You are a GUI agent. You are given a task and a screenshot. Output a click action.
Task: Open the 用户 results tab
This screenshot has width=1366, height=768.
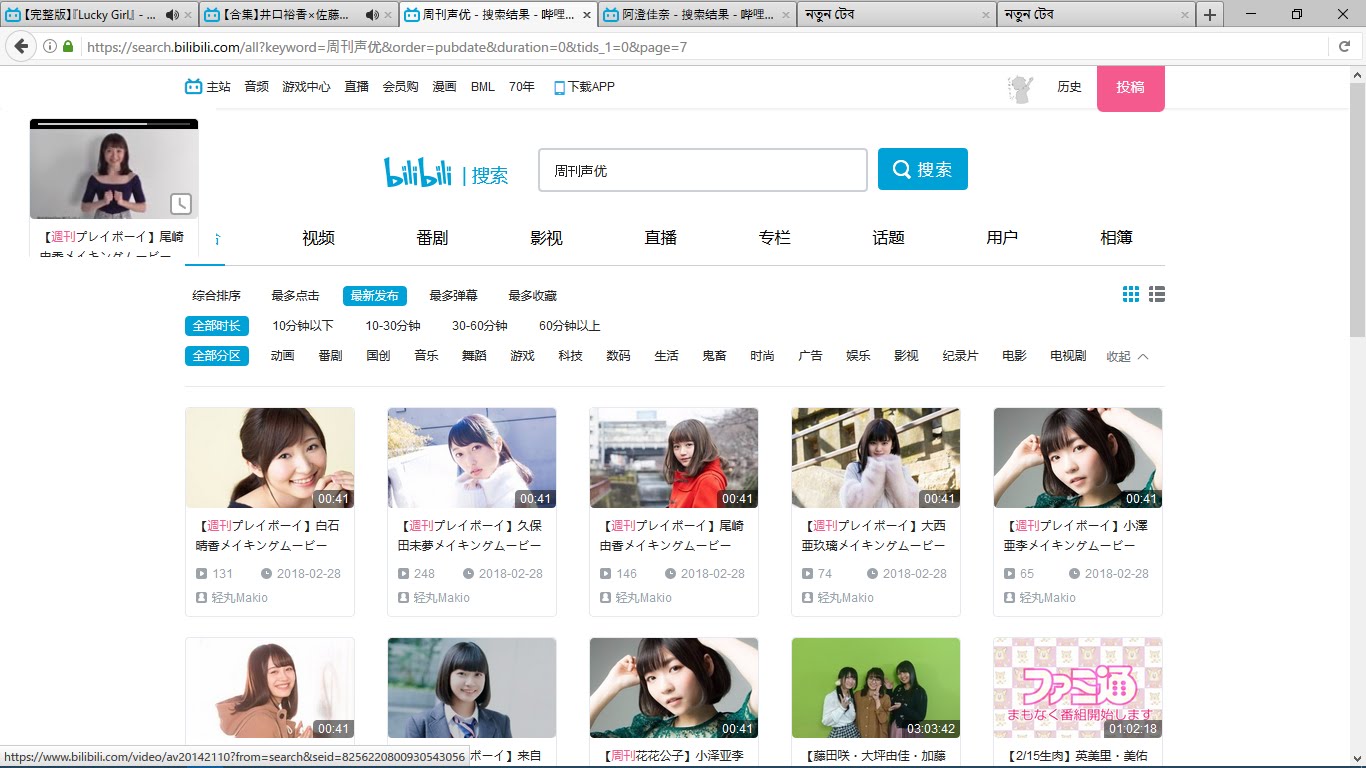[x=1002, y=238]
